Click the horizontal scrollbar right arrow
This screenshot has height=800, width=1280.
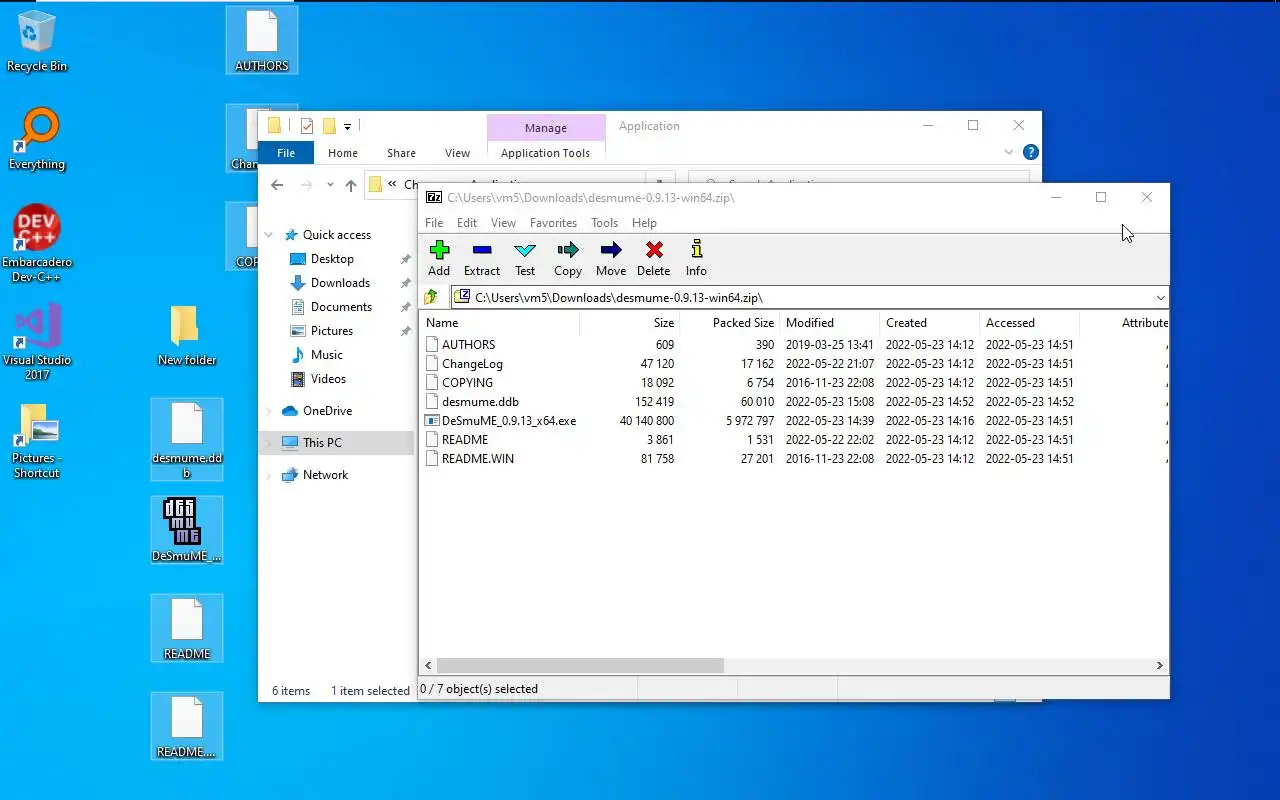(1160, 665)
